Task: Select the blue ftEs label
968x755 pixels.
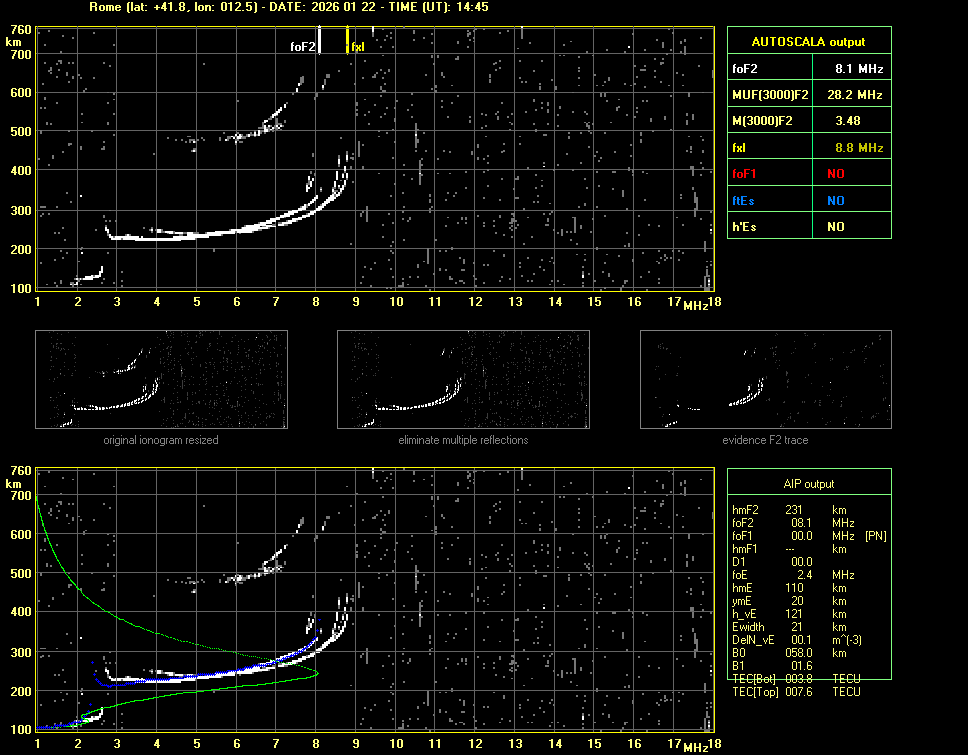Action: 743,200
